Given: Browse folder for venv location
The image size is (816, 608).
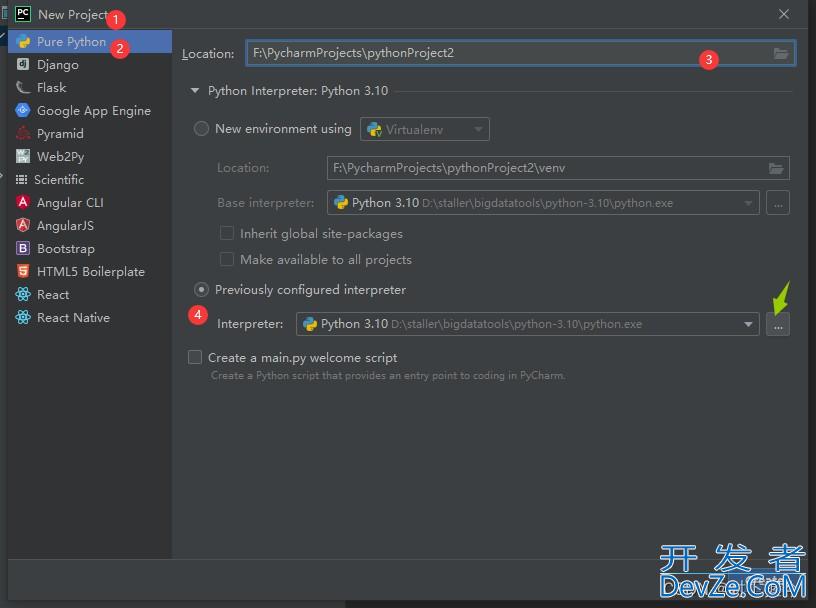Looking at the screenshot, I should 776,168.
